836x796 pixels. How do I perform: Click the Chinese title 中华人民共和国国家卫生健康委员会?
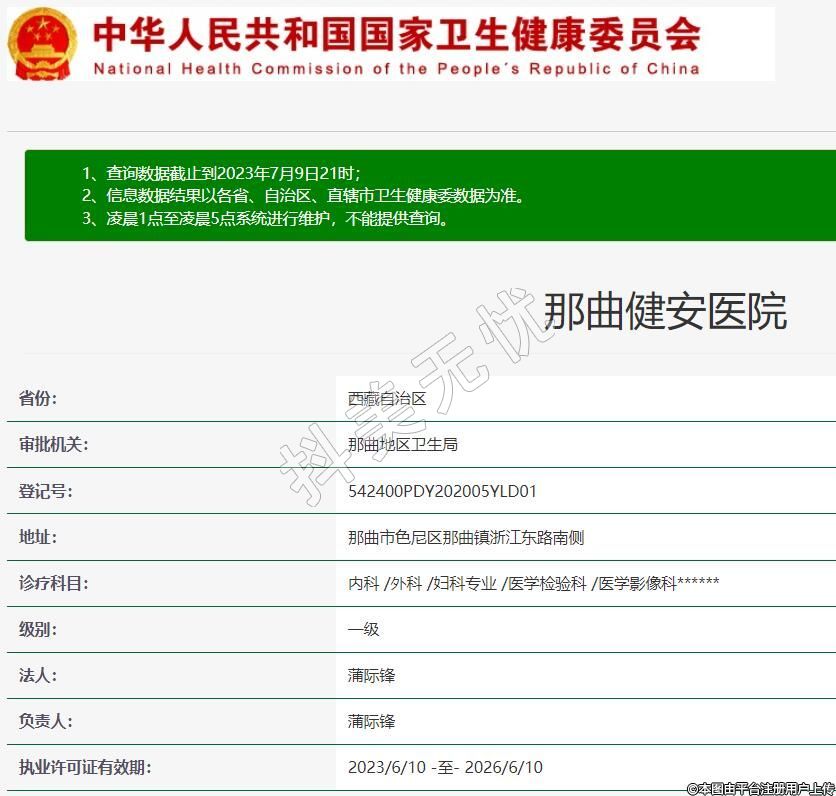tap(396, 35)
